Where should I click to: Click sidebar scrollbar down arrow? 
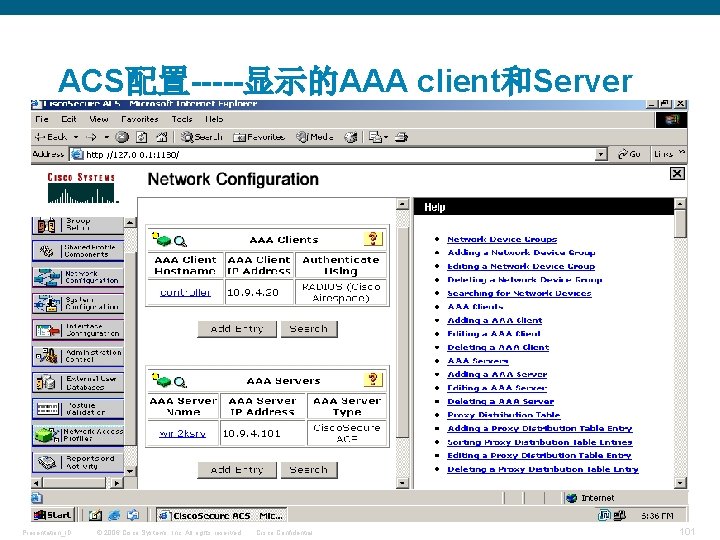pos(130,471)
